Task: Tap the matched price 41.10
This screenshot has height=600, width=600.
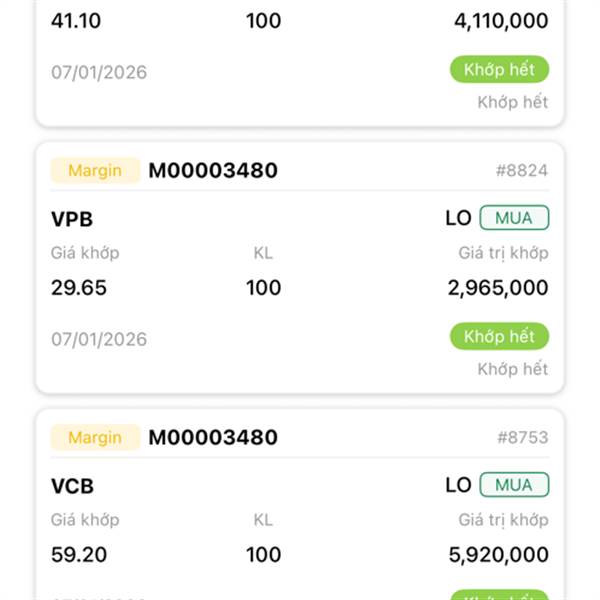Action: (x=77, y=21)
